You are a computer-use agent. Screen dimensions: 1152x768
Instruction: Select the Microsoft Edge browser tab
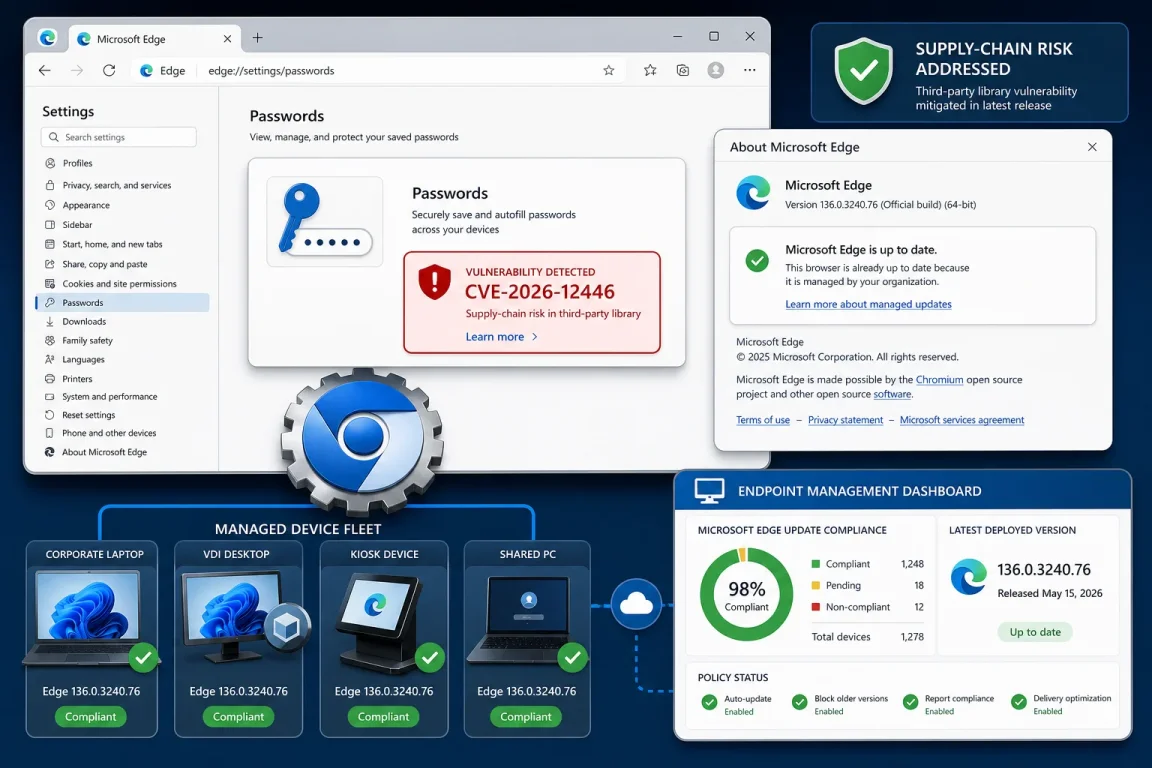(154, 39)
